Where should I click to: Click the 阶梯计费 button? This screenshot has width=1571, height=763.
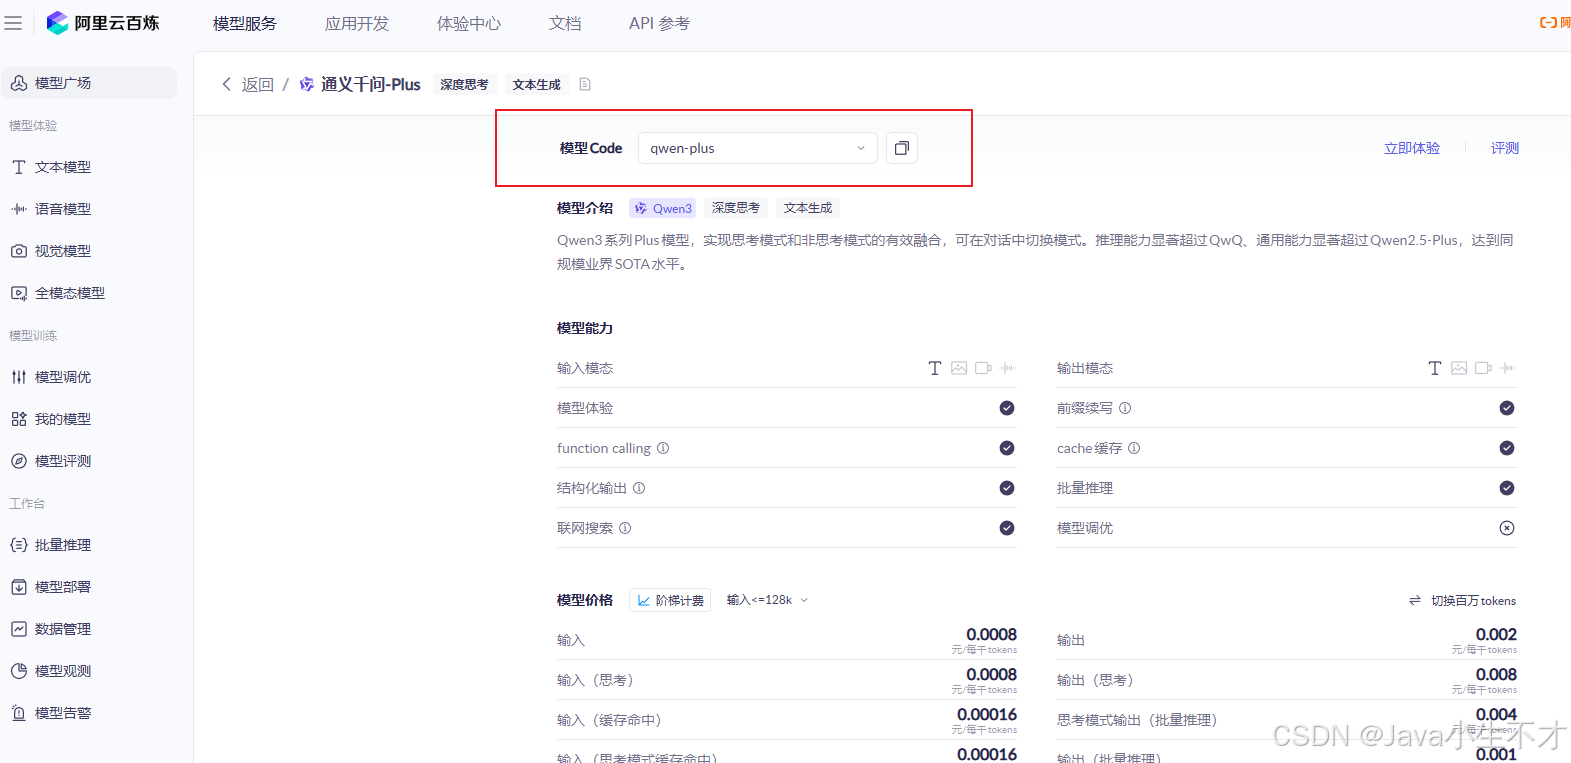[670, 600]
